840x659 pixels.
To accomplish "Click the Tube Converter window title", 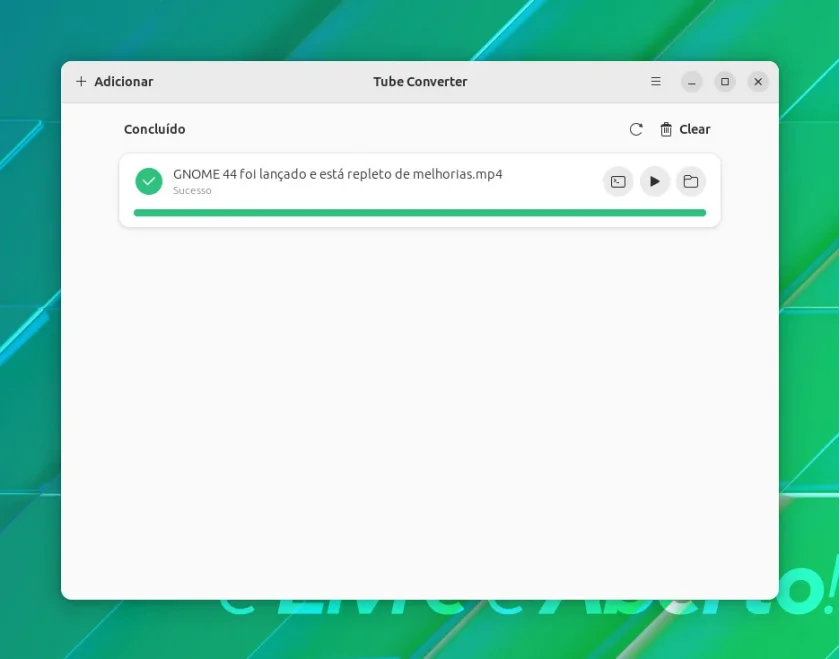I will click(x=420, y=81).
